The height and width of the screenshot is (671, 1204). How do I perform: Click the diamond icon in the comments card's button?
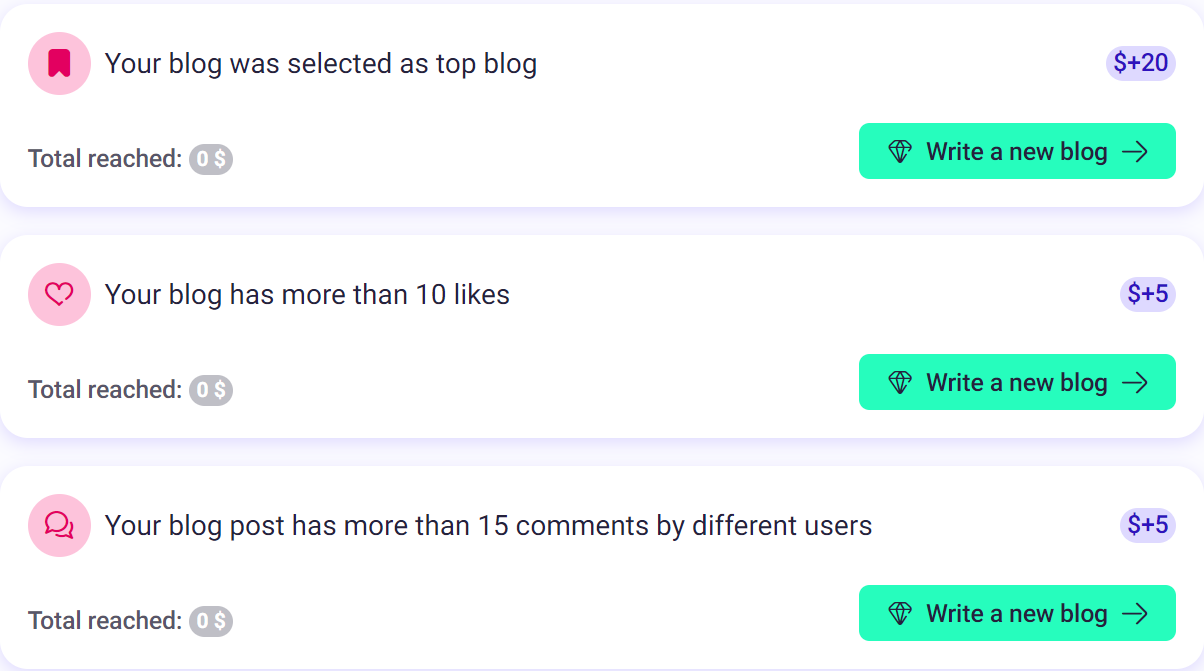[900, 614]
